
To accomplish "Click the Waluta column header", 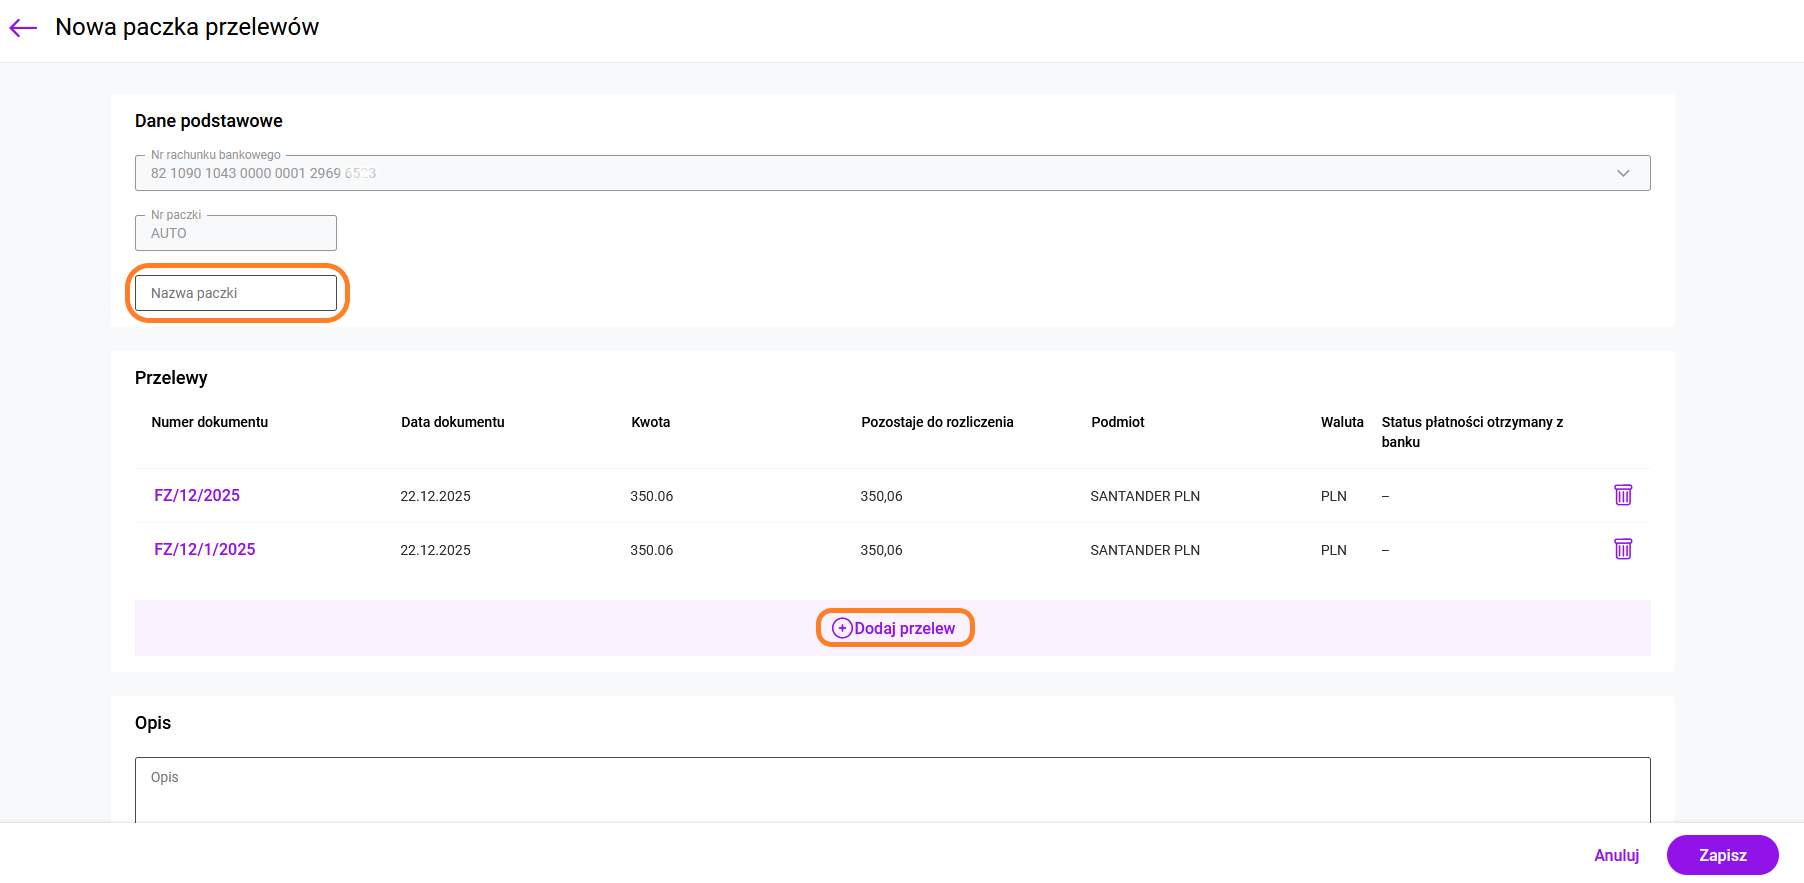I will point(1342,422).
